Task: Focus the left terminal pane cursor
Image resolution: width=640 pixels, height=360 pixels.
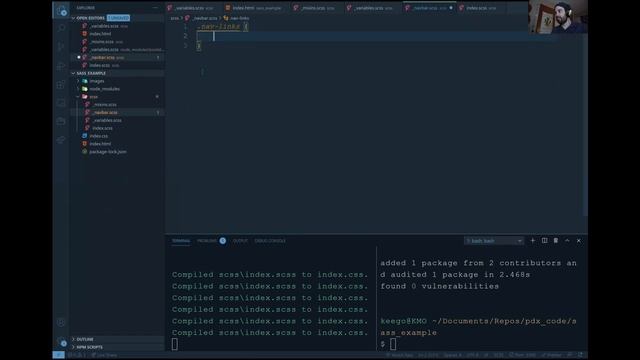Action: [x=175, y=344]
